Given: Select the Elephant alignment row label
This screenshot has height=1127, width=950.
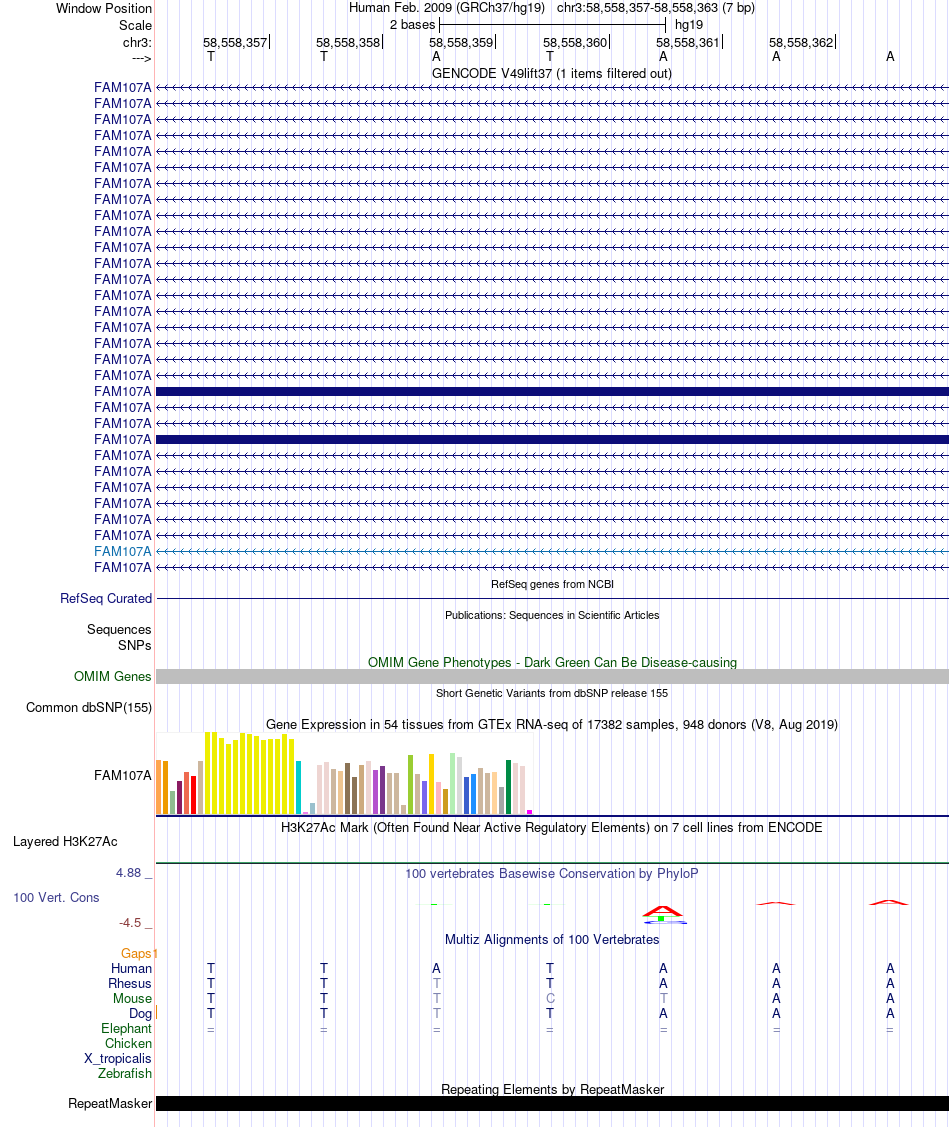Looking at the screenshot, I should click(126, 1029).
